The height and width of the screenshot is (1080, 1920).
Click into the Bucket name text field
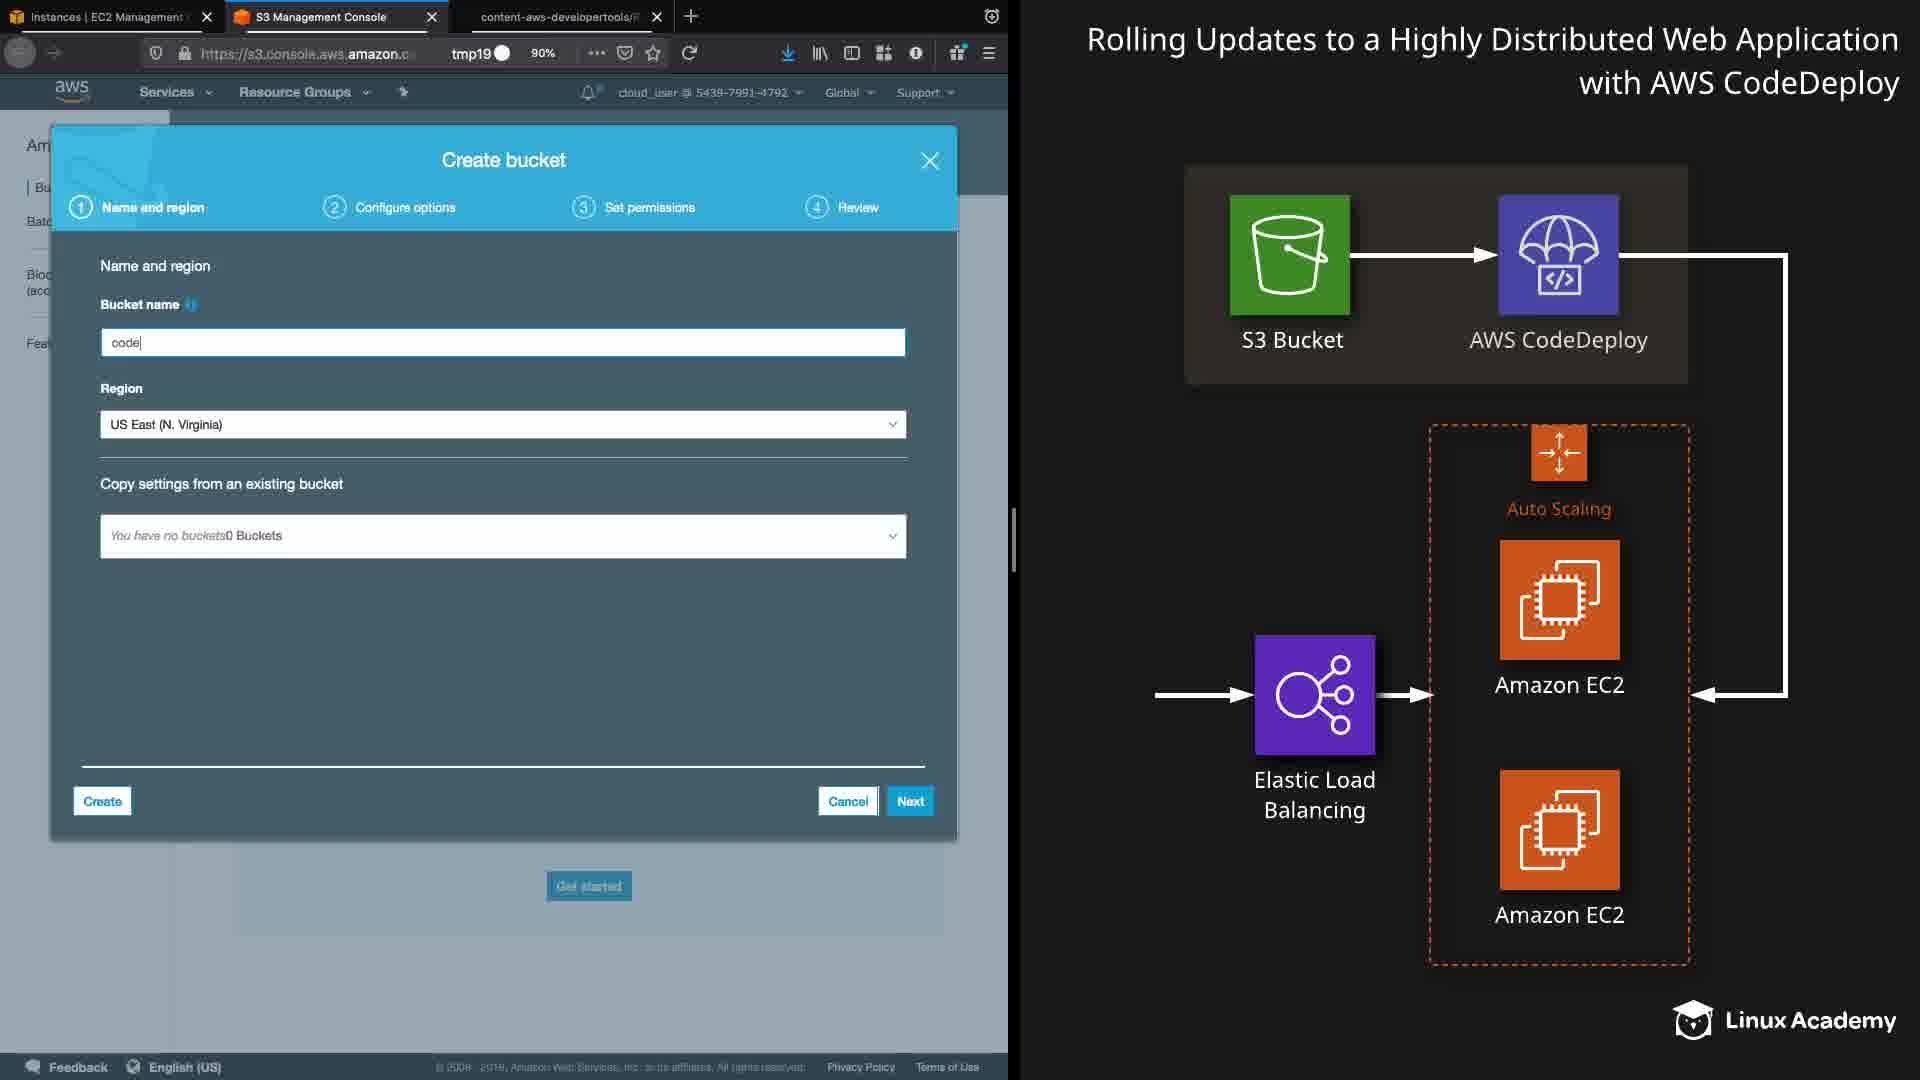[x=503, y=343]
